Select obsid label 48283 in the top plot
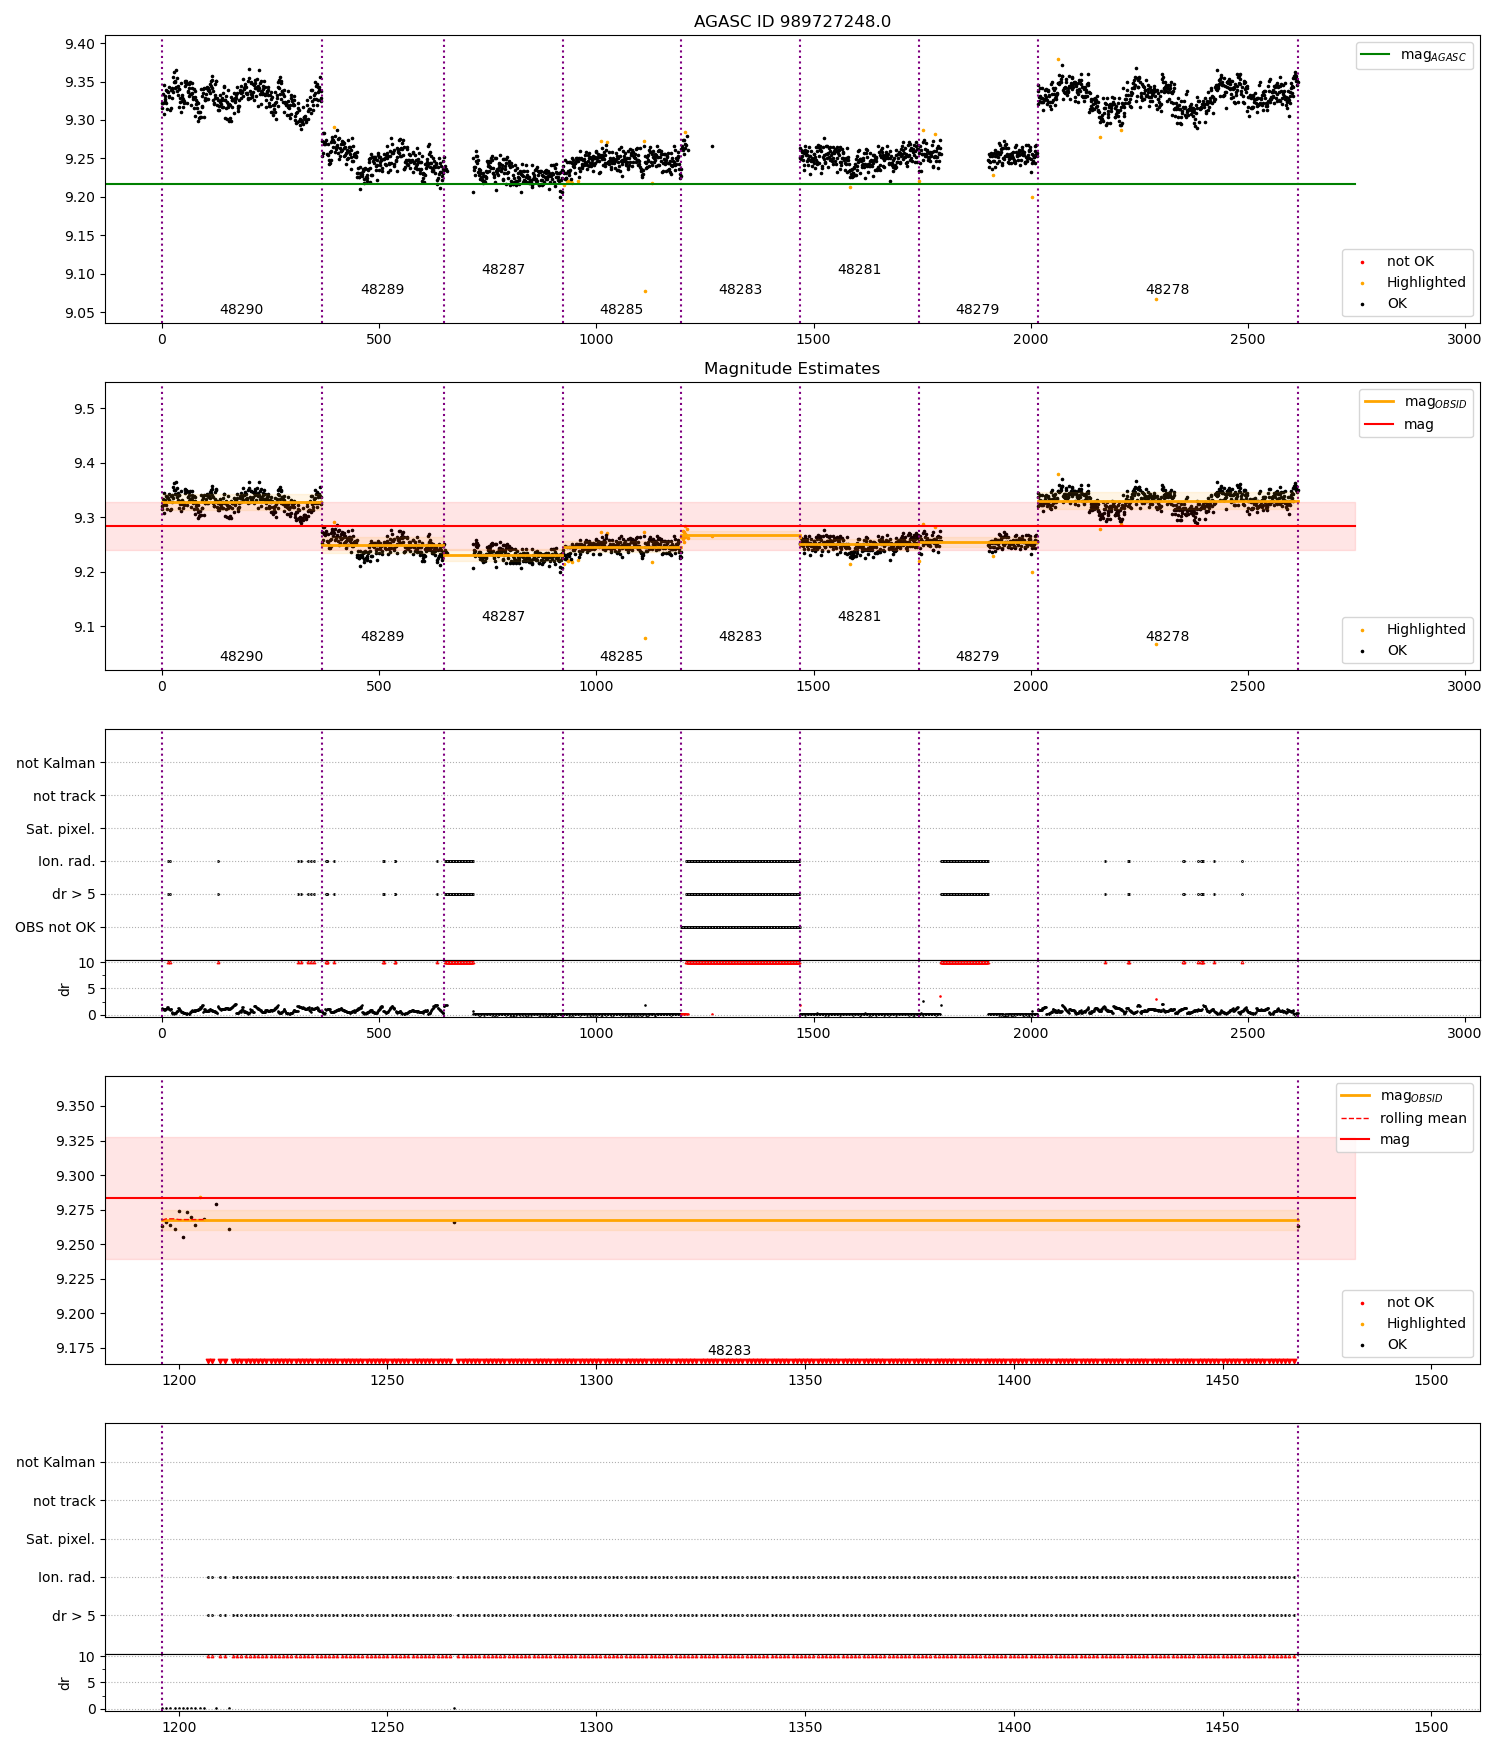Image resolution: width=1500 pixels, height=1750 pixels. (x=740, y=290)
